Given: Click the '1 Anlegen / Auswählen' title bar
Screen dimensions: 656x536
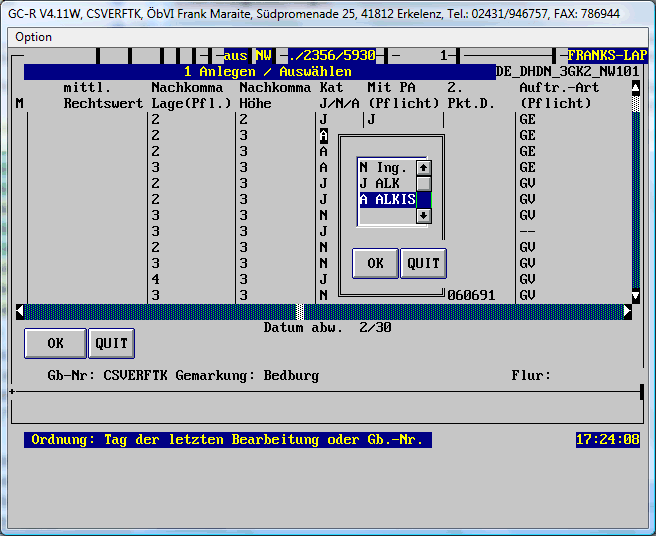Looking at the screenshot, I should (x=260, y=72).
